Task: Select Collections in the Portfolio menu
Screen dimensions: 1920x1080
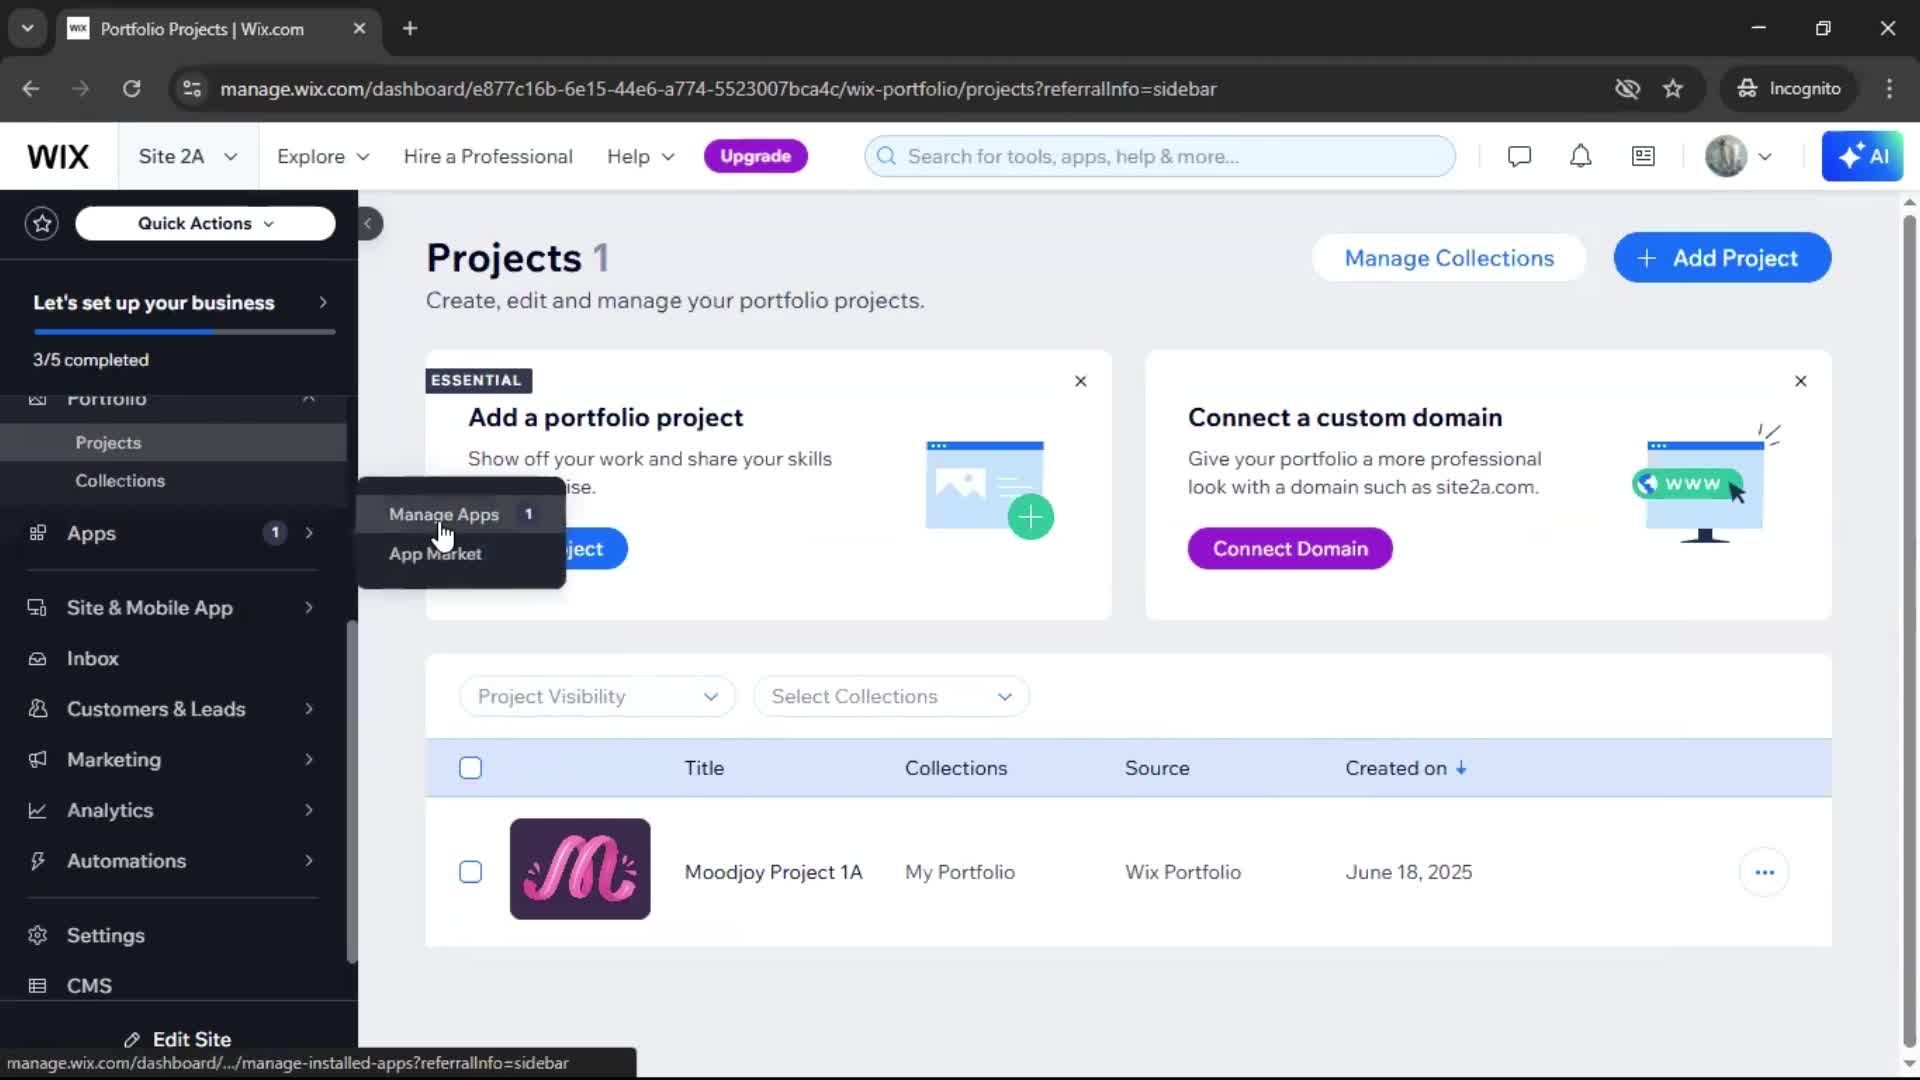Action: click(174, 481)
